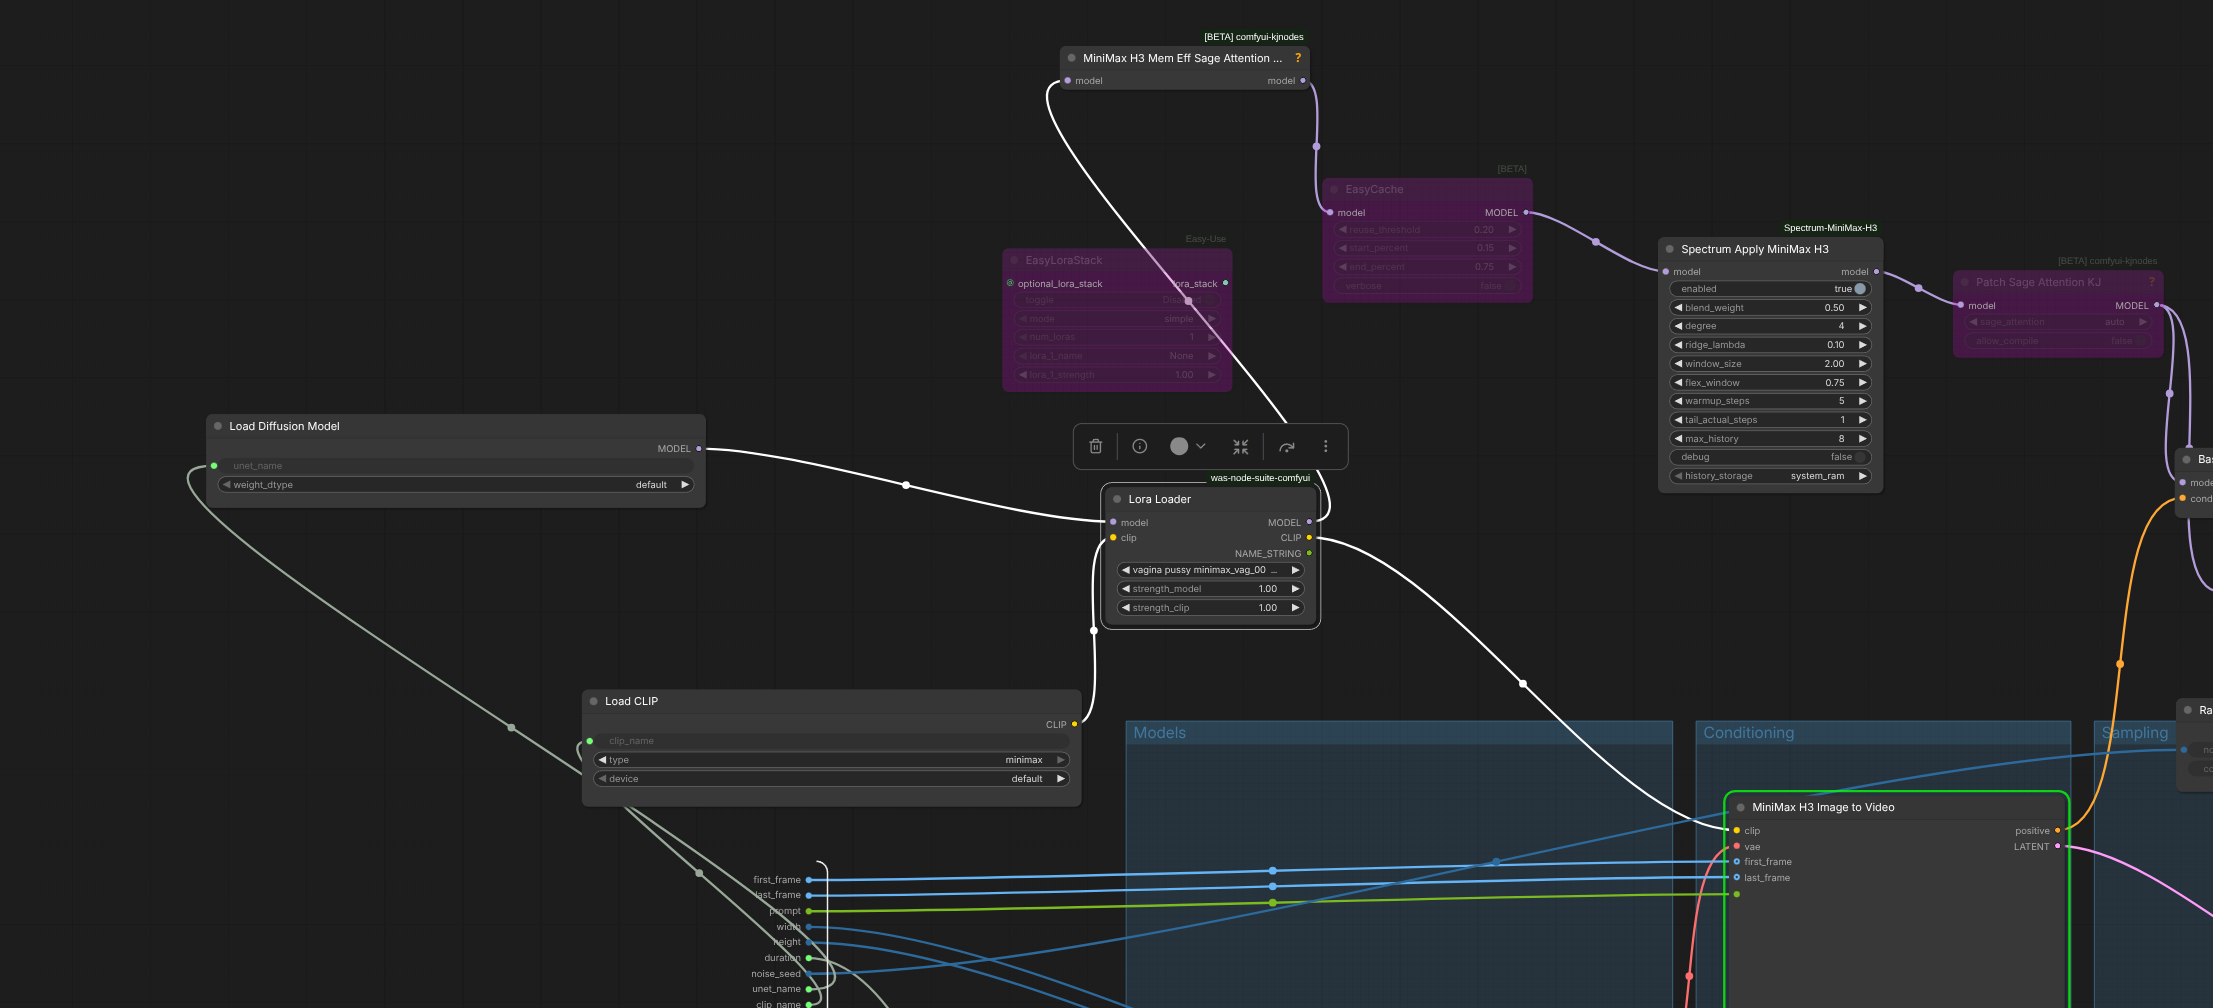Image resolution: width=2213 pixels, height=1008 pixels.
Task: Open the device dropdown in Load CLIP
Action: point(832,779)
